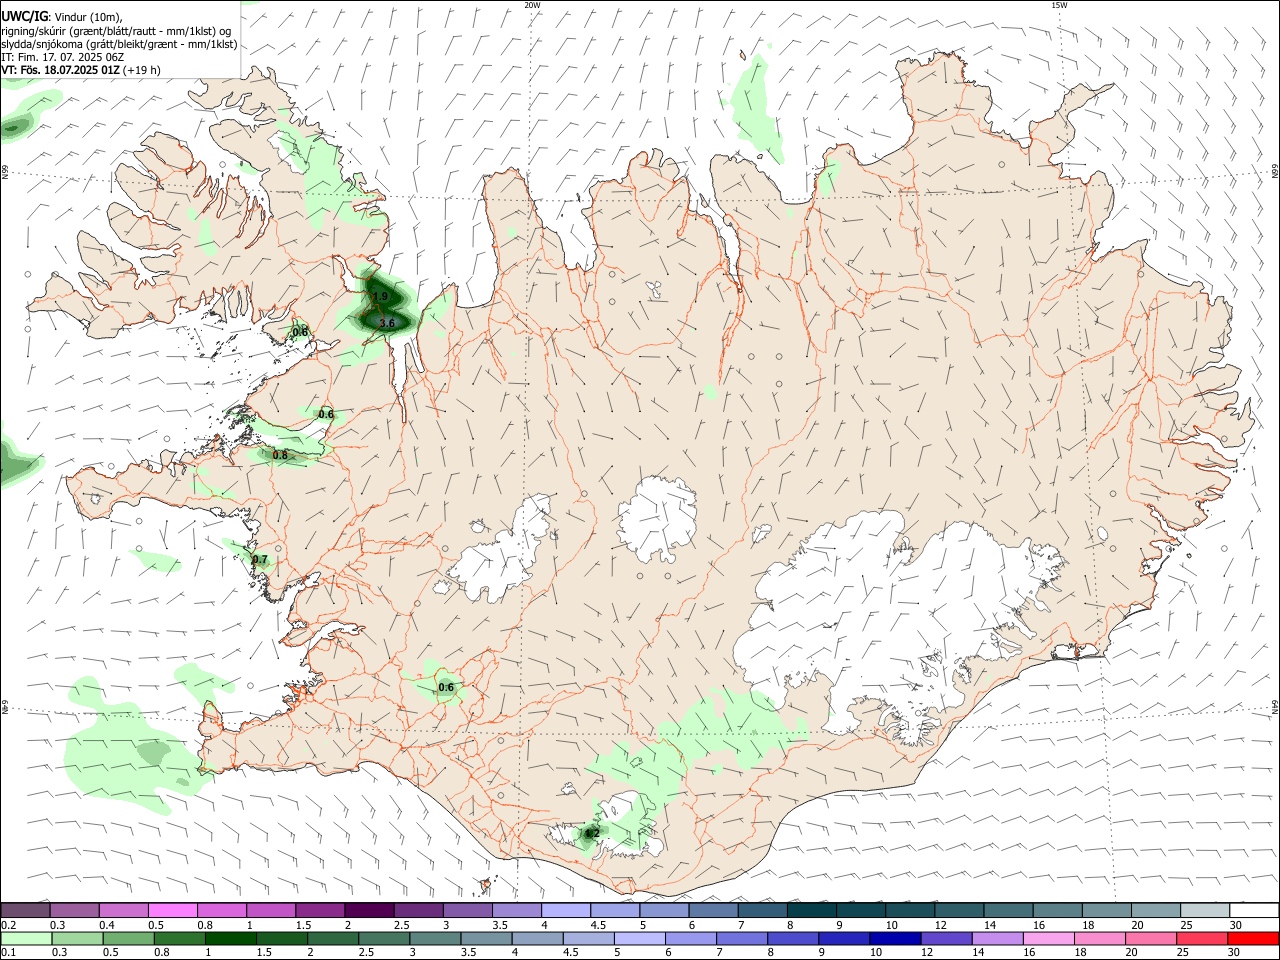Select the green 0.5 swatch in bottom legend row
Viewport: 1280px width, 960px height.
coord(127,938)
